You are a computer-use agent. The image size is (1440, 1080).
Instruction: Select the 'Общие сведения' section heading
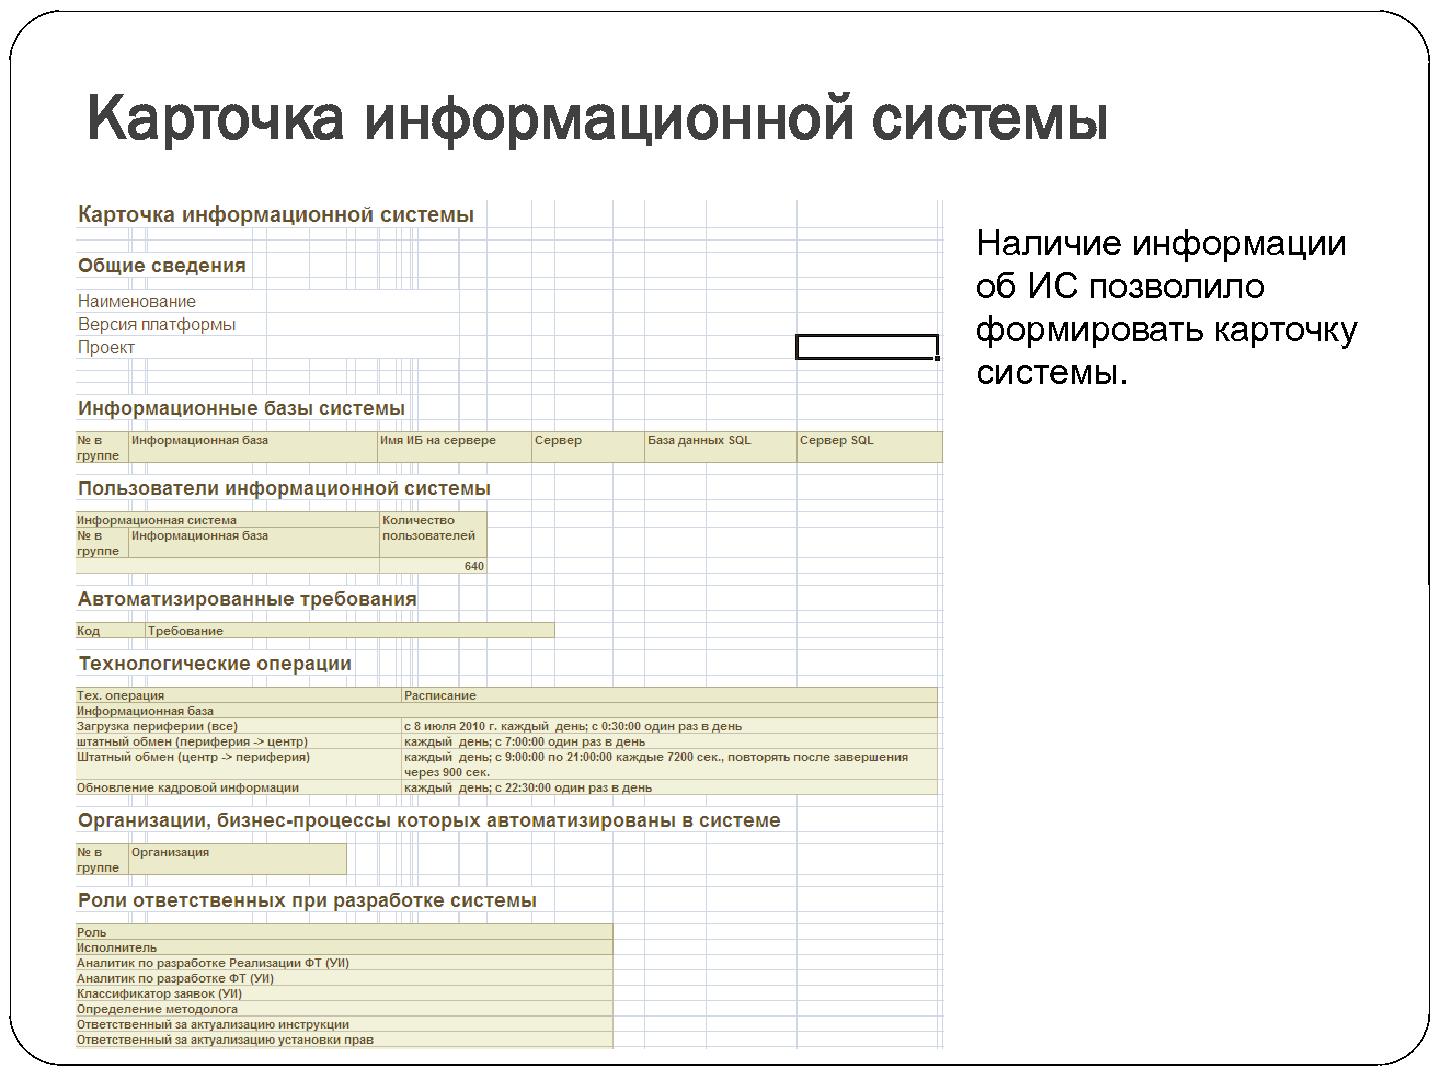click(x=162, y=266)
